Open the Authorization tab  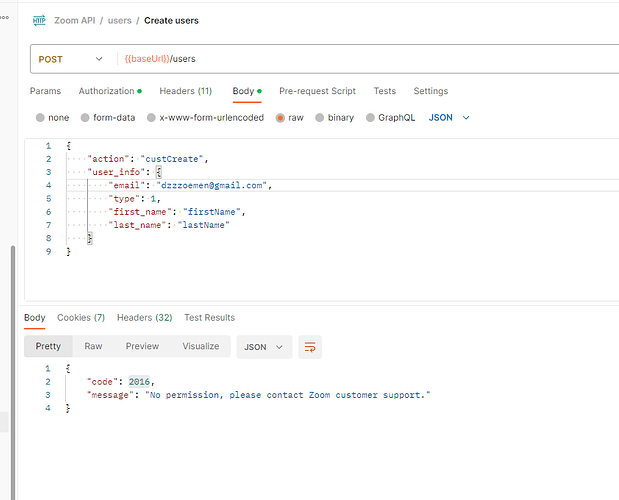pyautogui.click(x=108, y=91)
